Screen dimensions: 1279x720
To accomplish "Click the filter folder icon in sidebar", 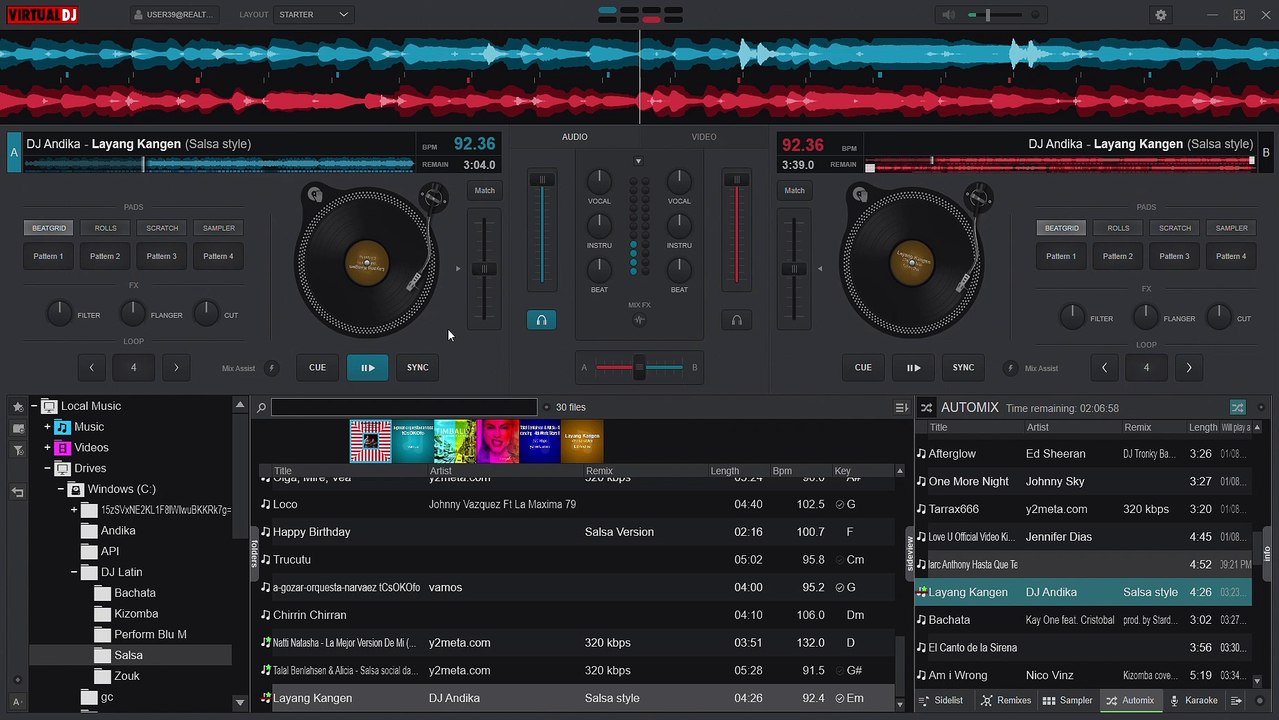I will coord(18,451).
